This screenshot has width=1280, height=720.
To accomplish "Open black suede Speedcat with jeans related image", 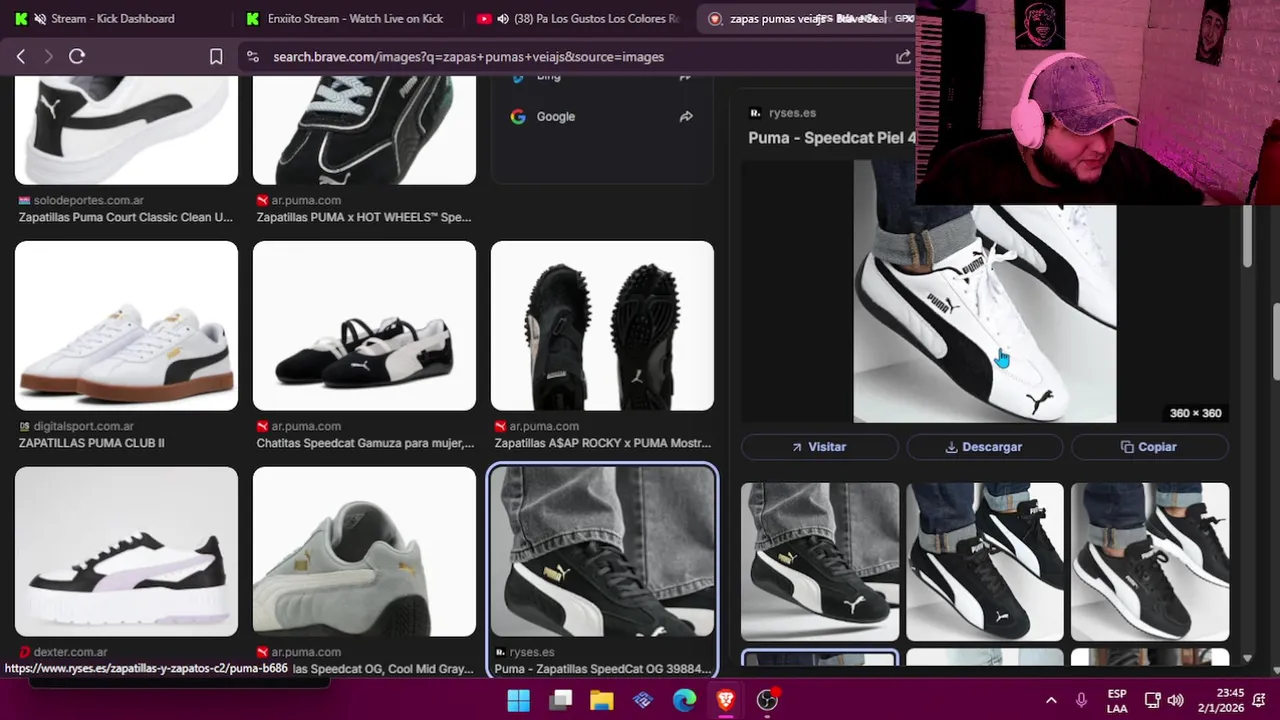I will tap(820, 562).
